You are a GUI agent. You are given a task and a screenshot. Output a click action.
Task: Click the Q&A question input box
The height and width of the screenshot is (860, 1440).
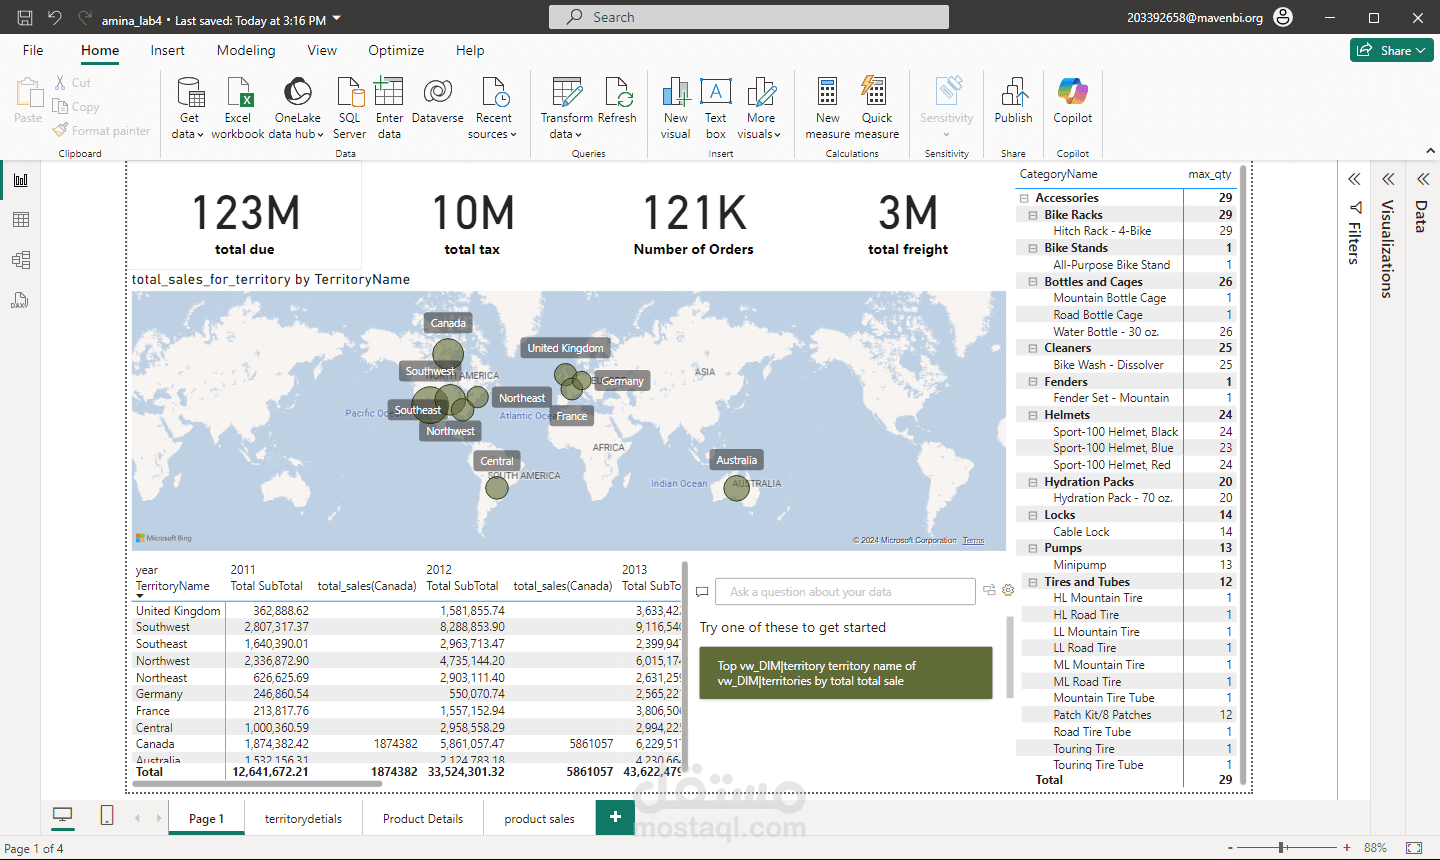point(846,592)
